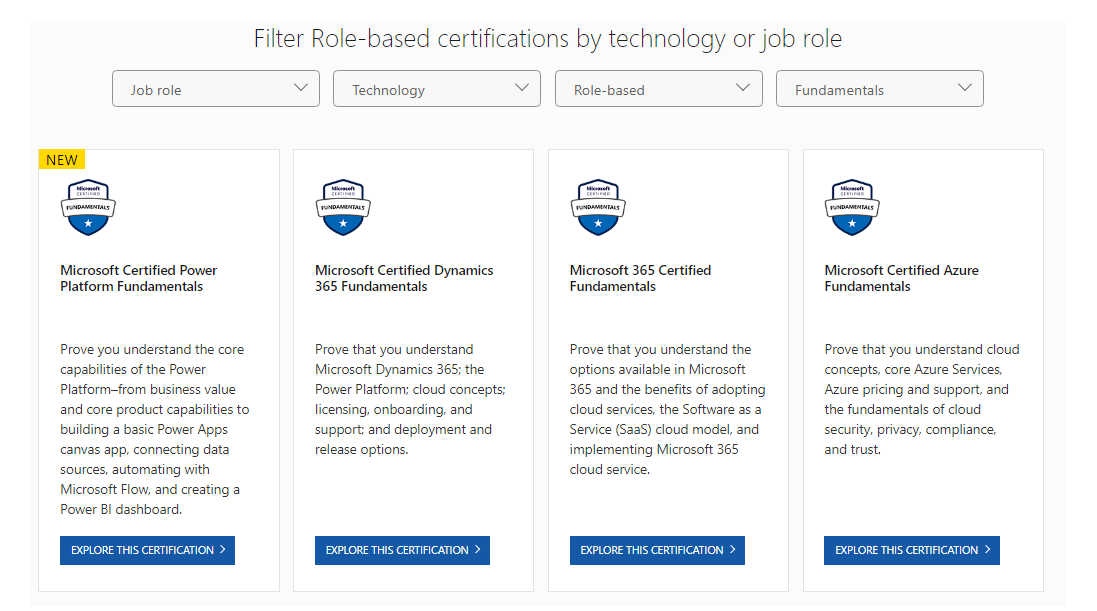Click the Filter Role-based certifications heading
Screen dimensions: 1097x611
tap(548, 38)
